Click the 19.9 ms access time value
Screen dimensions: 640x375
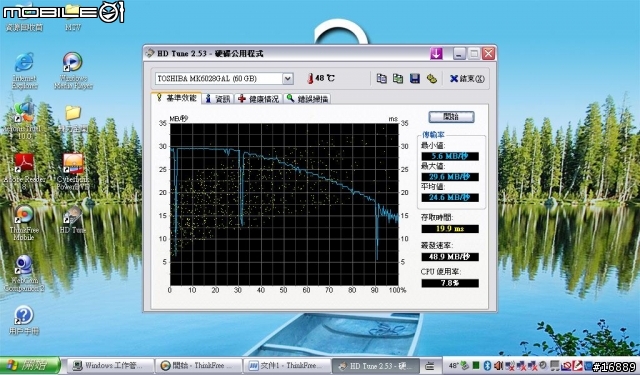pyautogui.click(x=450, y=229)
